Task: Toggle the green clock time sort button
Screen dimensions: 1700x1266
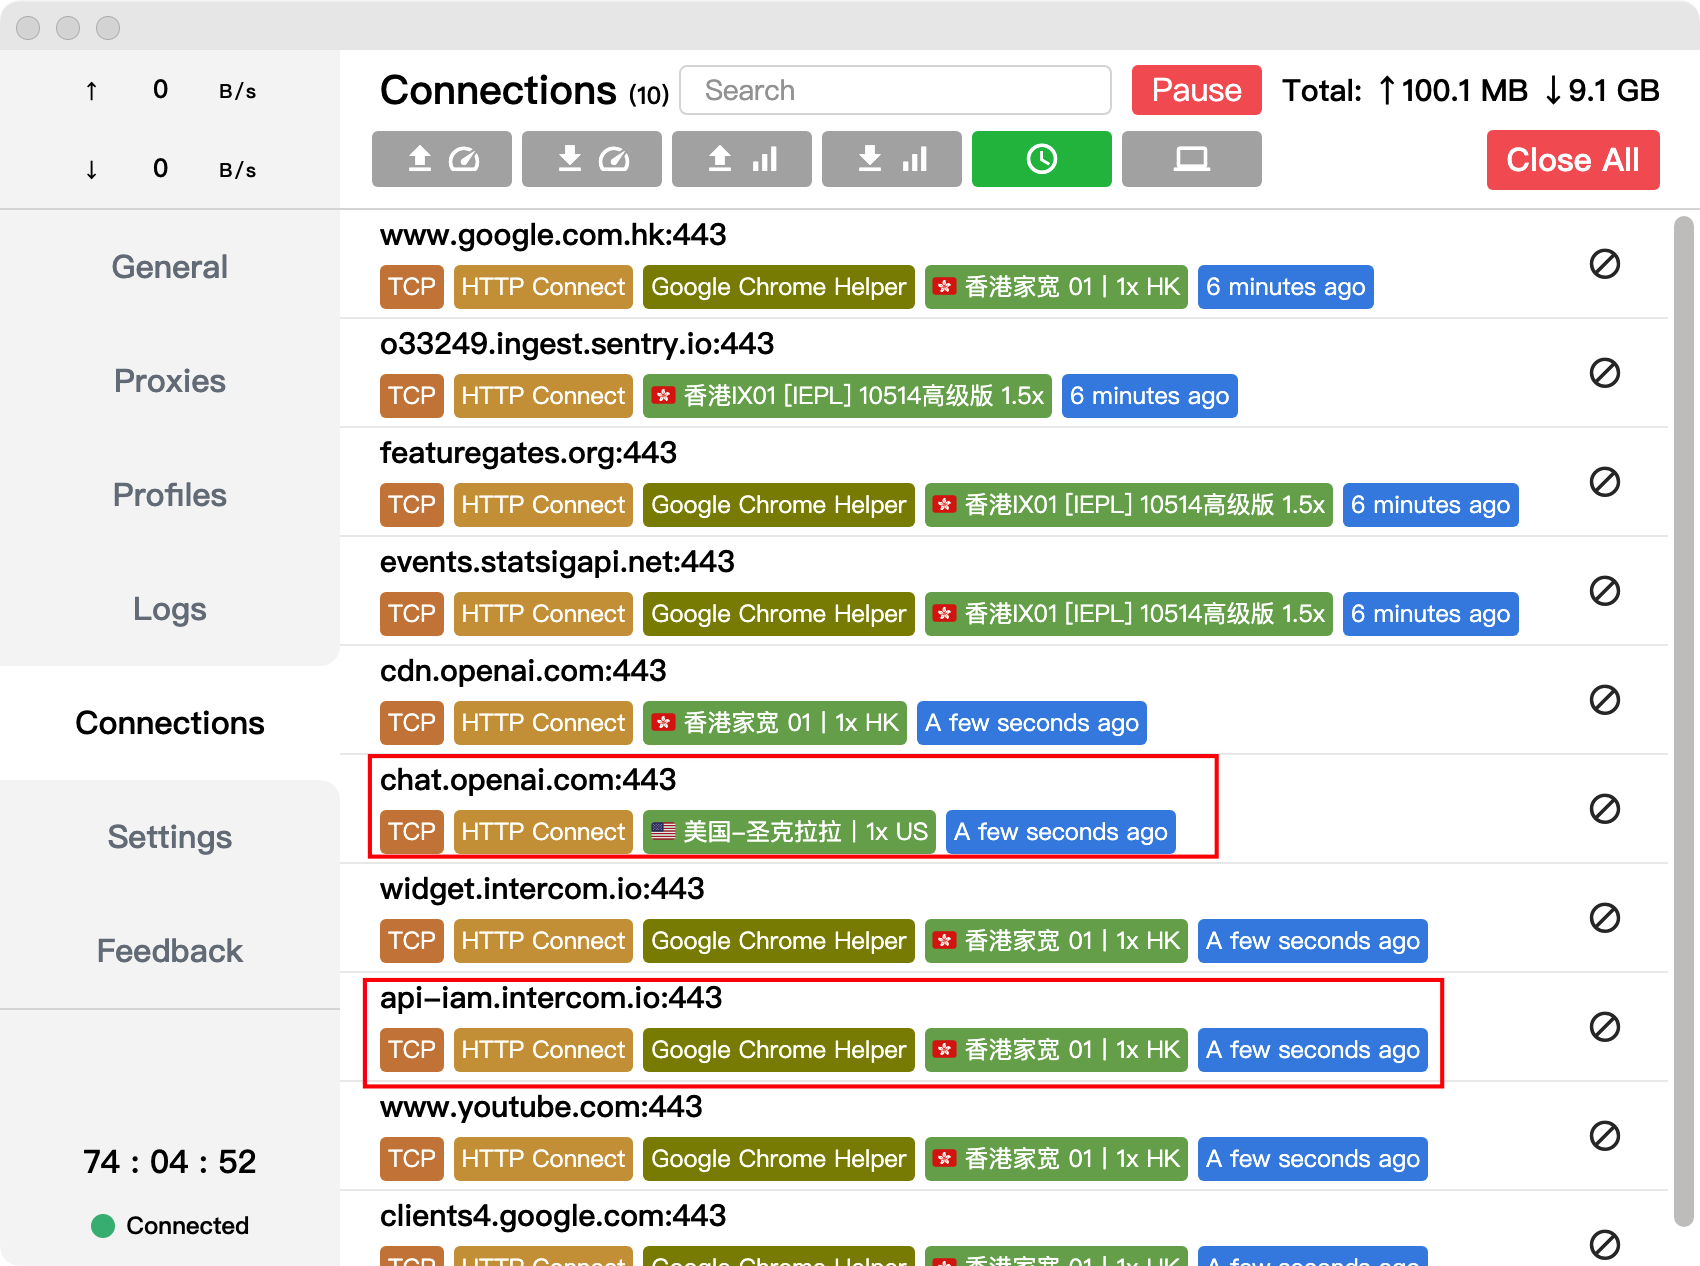Action: pyautogui.click(x=1041, y=159)
